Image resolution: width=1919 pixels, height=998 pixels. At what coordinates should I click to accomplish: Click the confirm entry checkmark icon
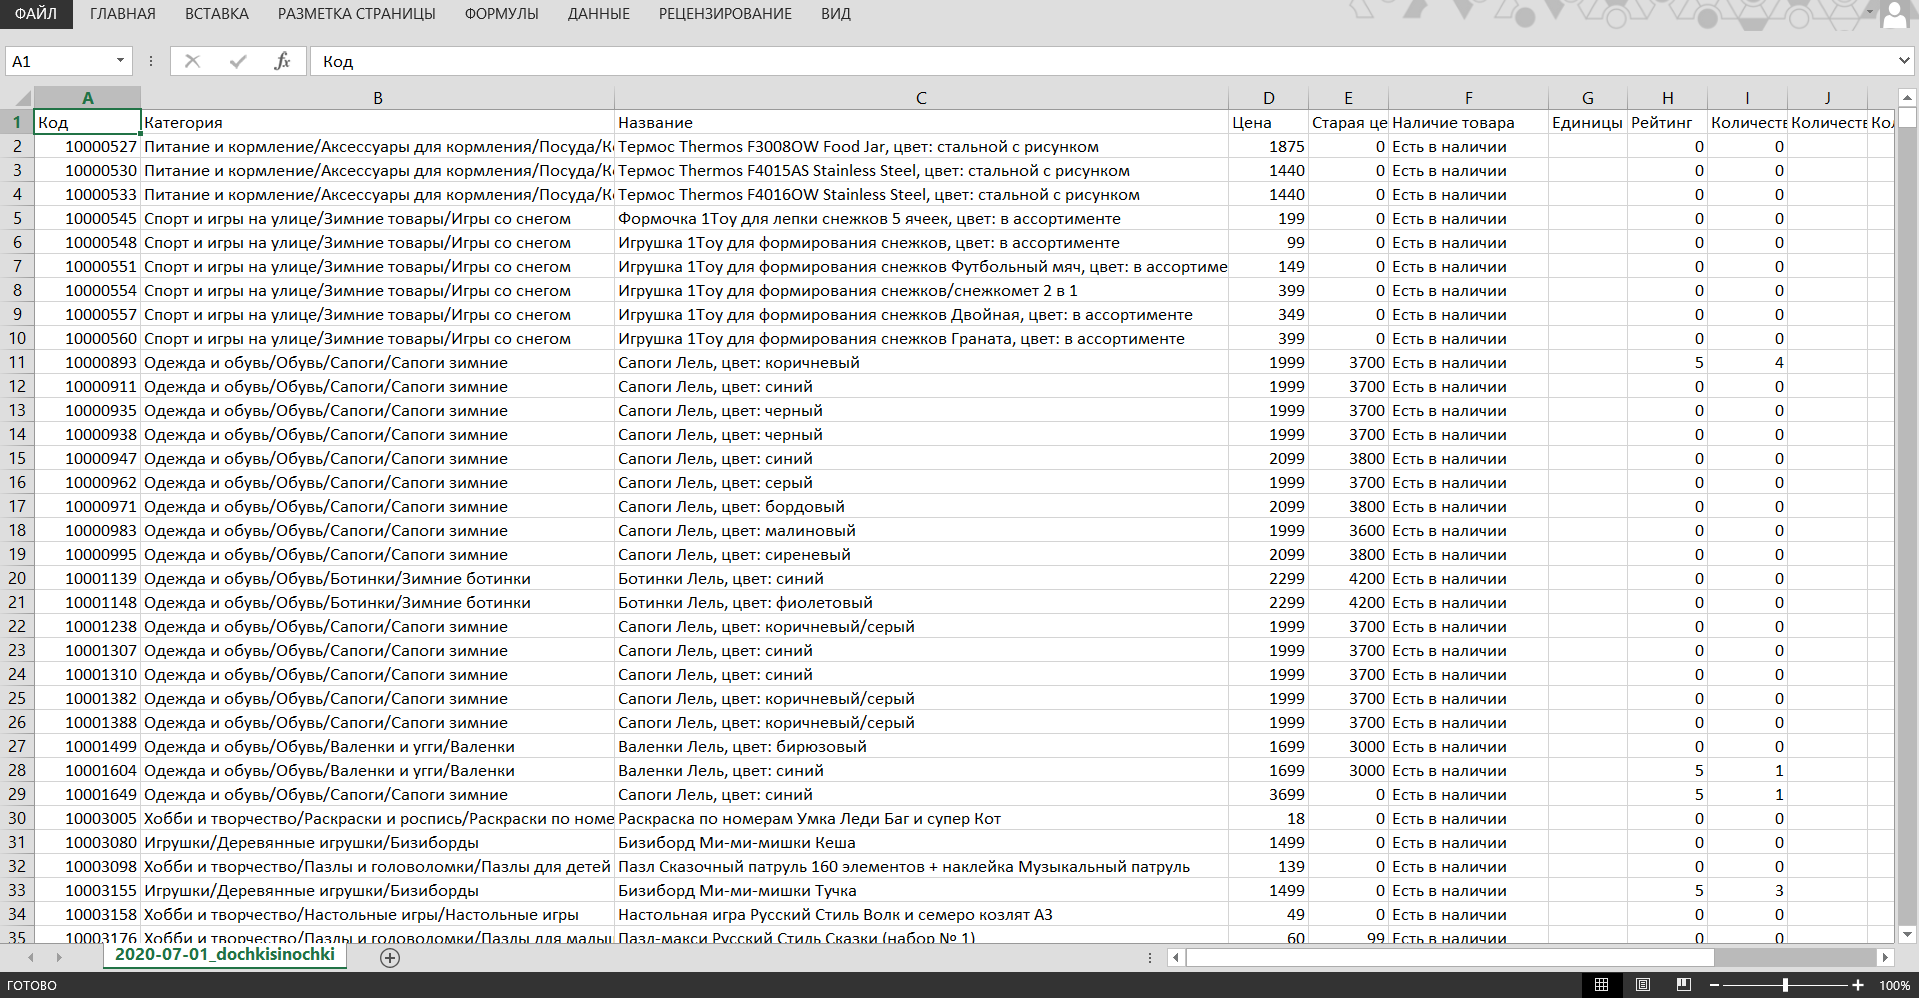[x=238, y=61]
